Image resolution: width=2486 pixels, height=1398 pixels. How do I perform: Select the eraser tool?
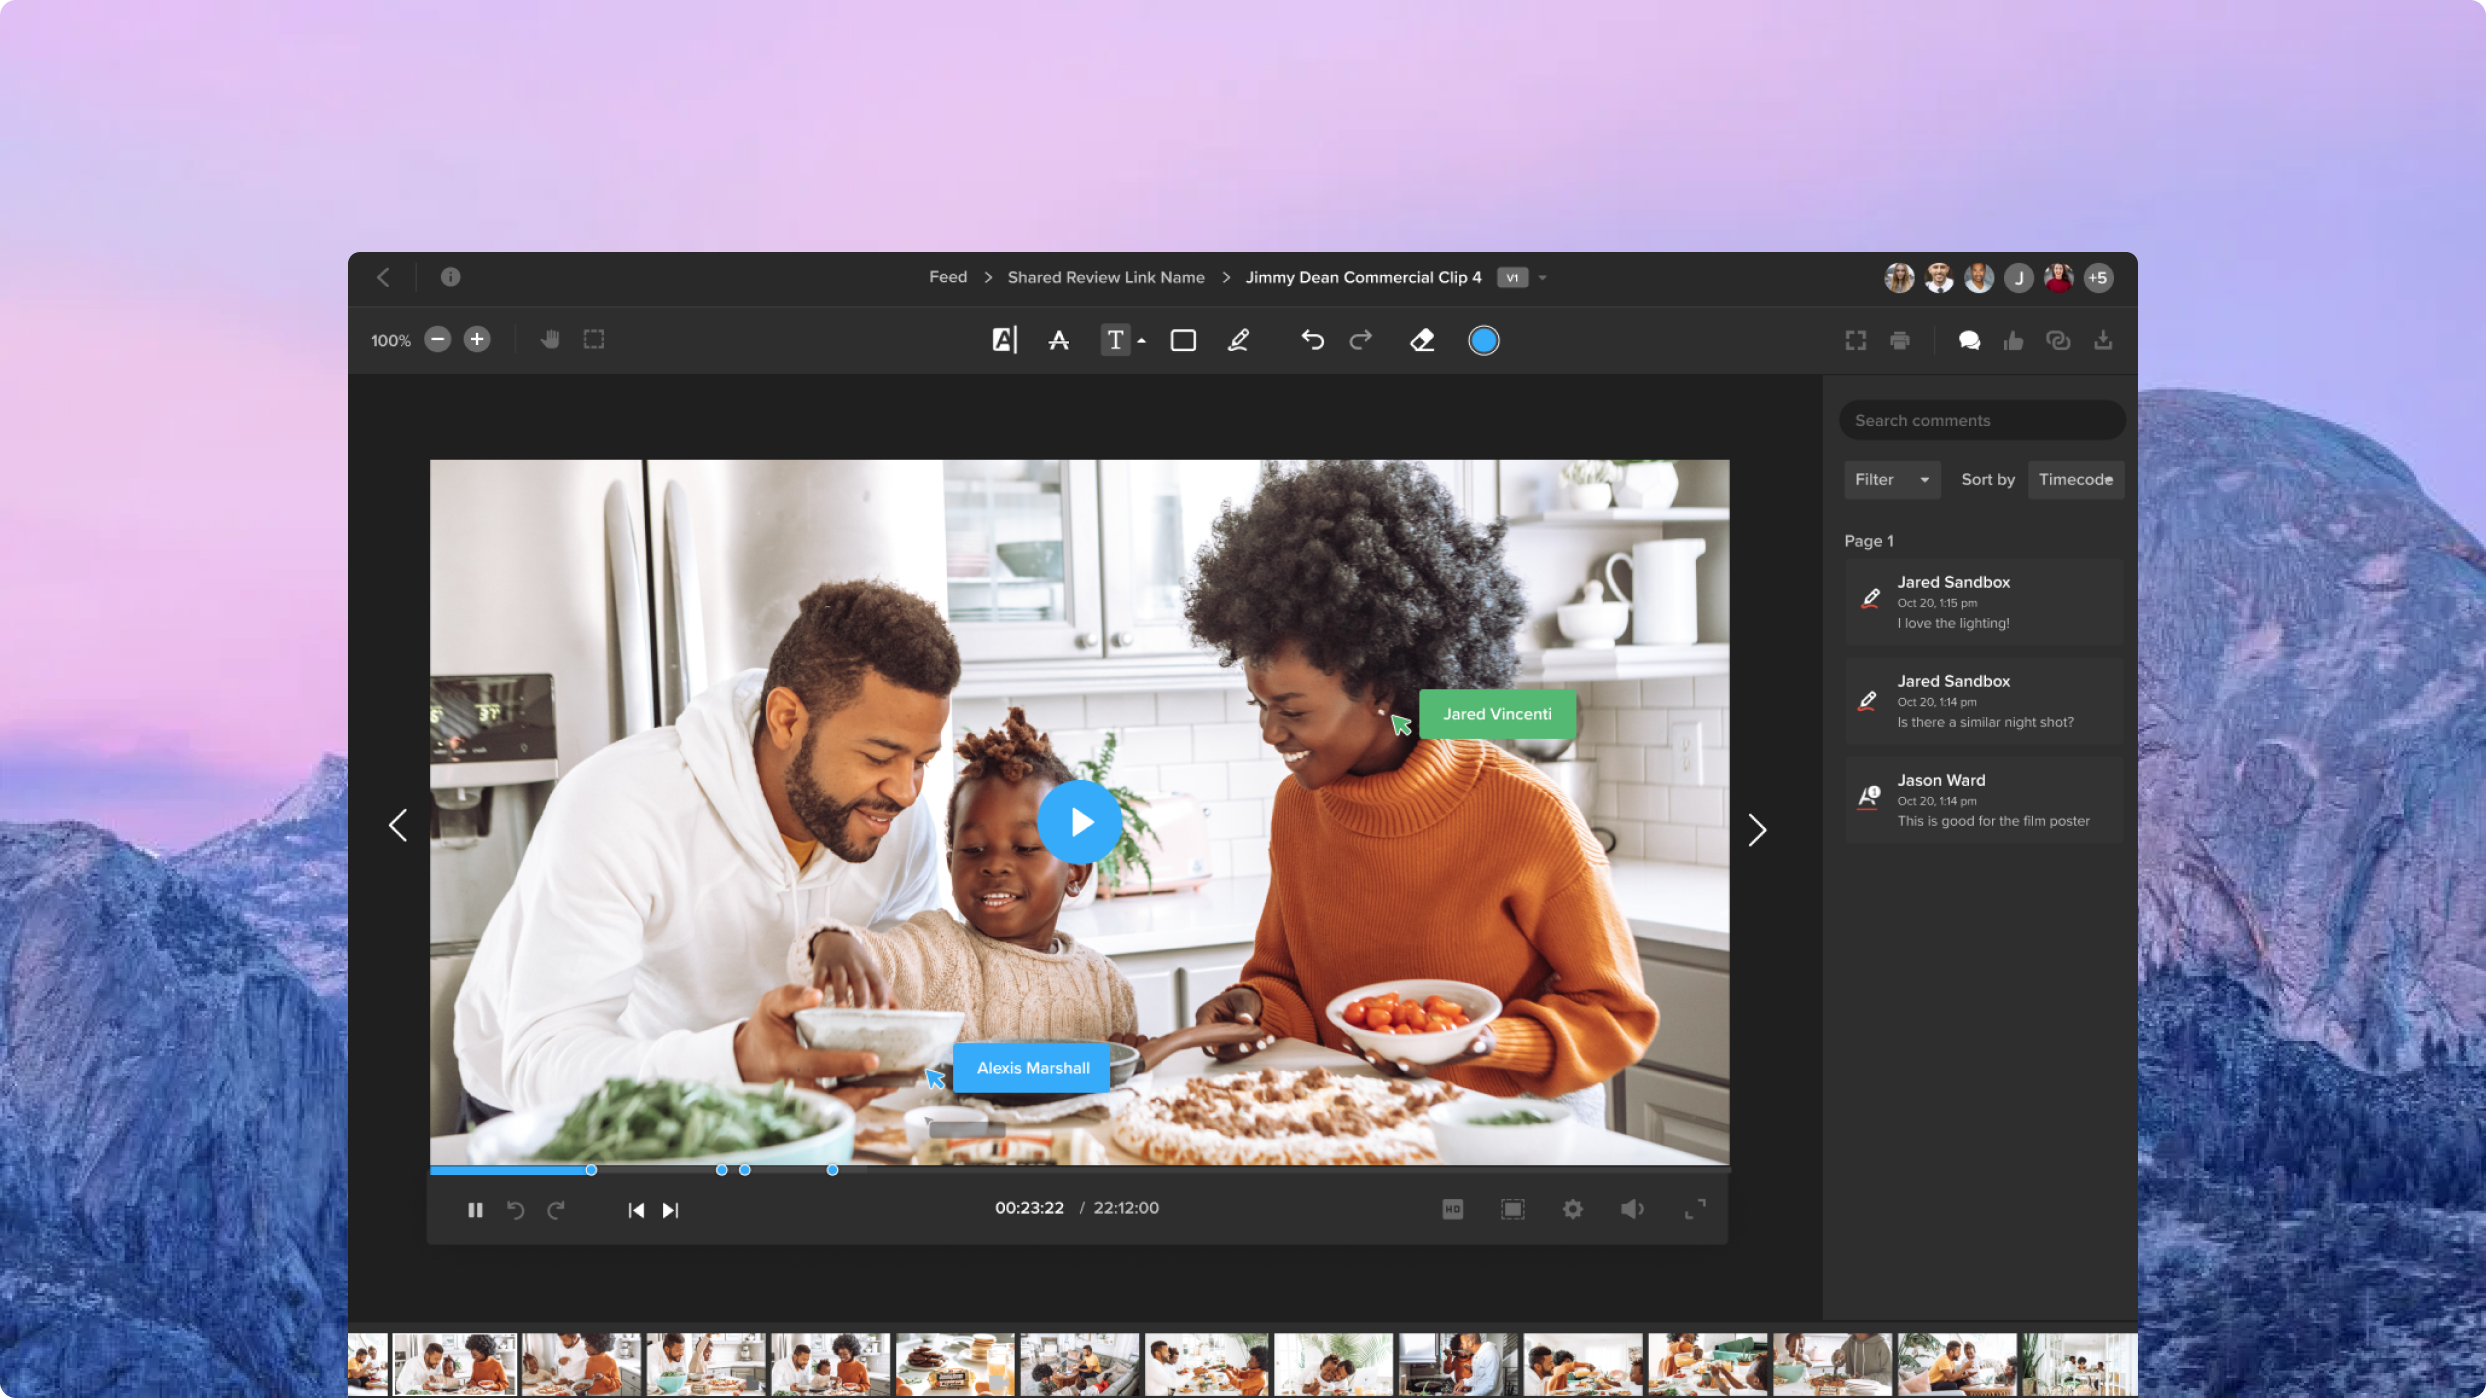(x=1422, y=341)
